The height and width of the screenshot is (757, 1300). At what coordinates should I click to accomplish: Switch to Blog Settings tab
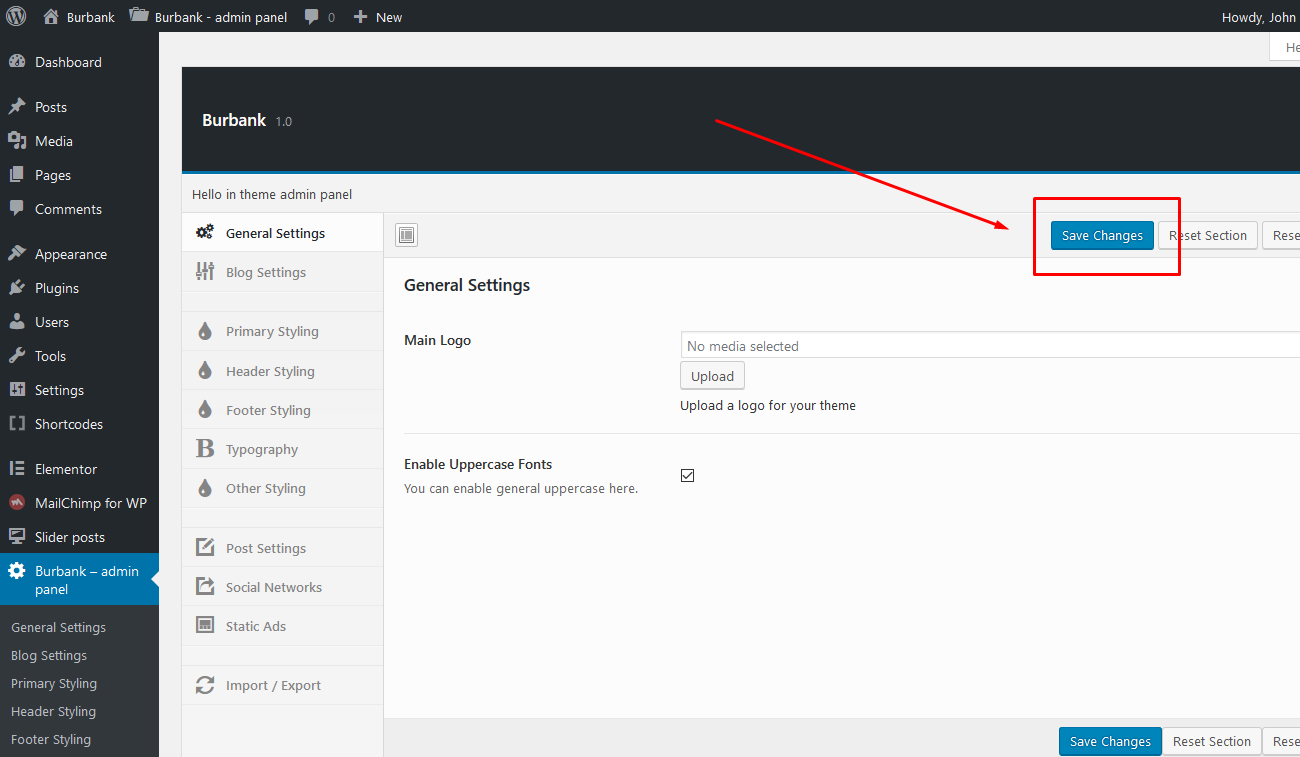pos(265,272)
